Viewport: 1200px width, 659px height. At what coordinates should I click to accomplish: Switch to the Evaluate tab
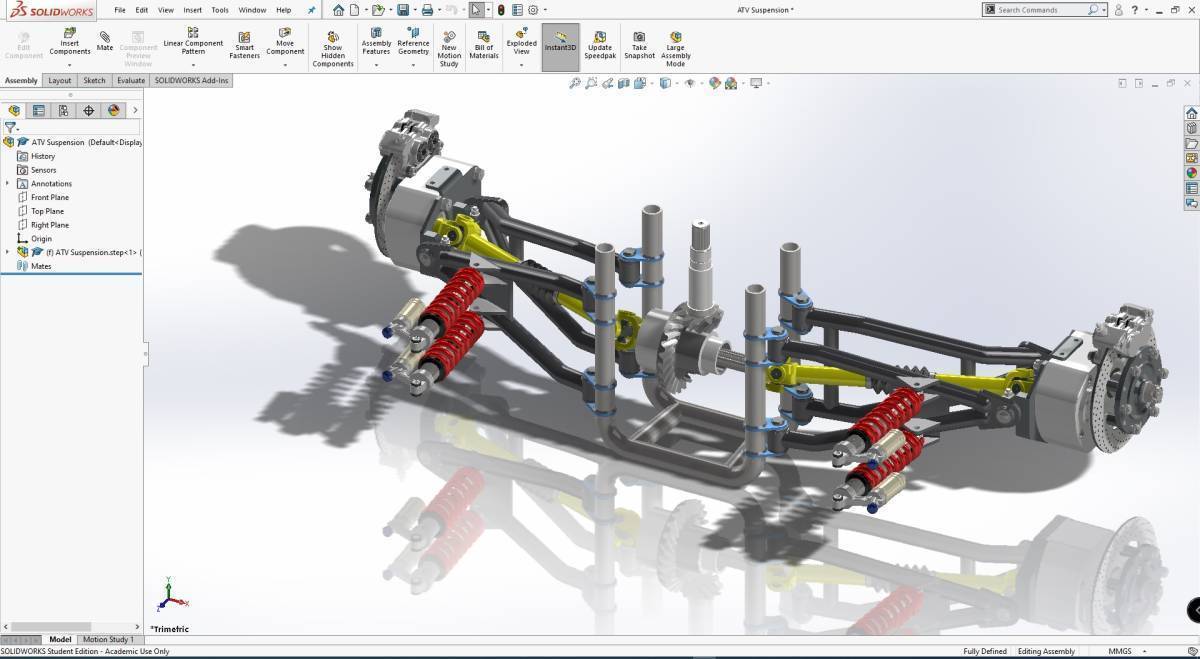[130, 80]
